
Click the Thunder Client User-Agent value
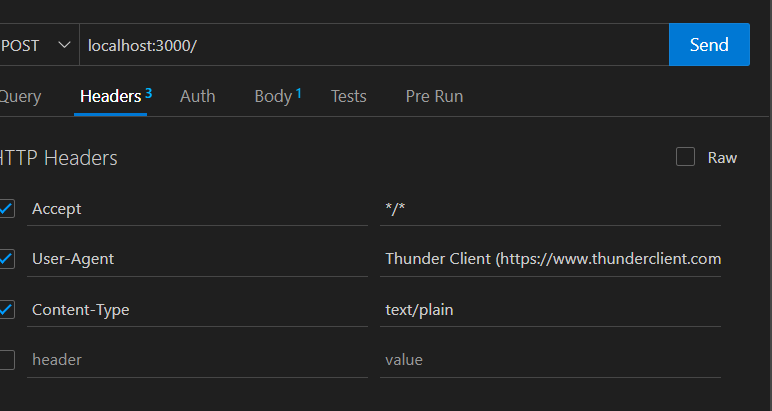[x=550, y=259]
